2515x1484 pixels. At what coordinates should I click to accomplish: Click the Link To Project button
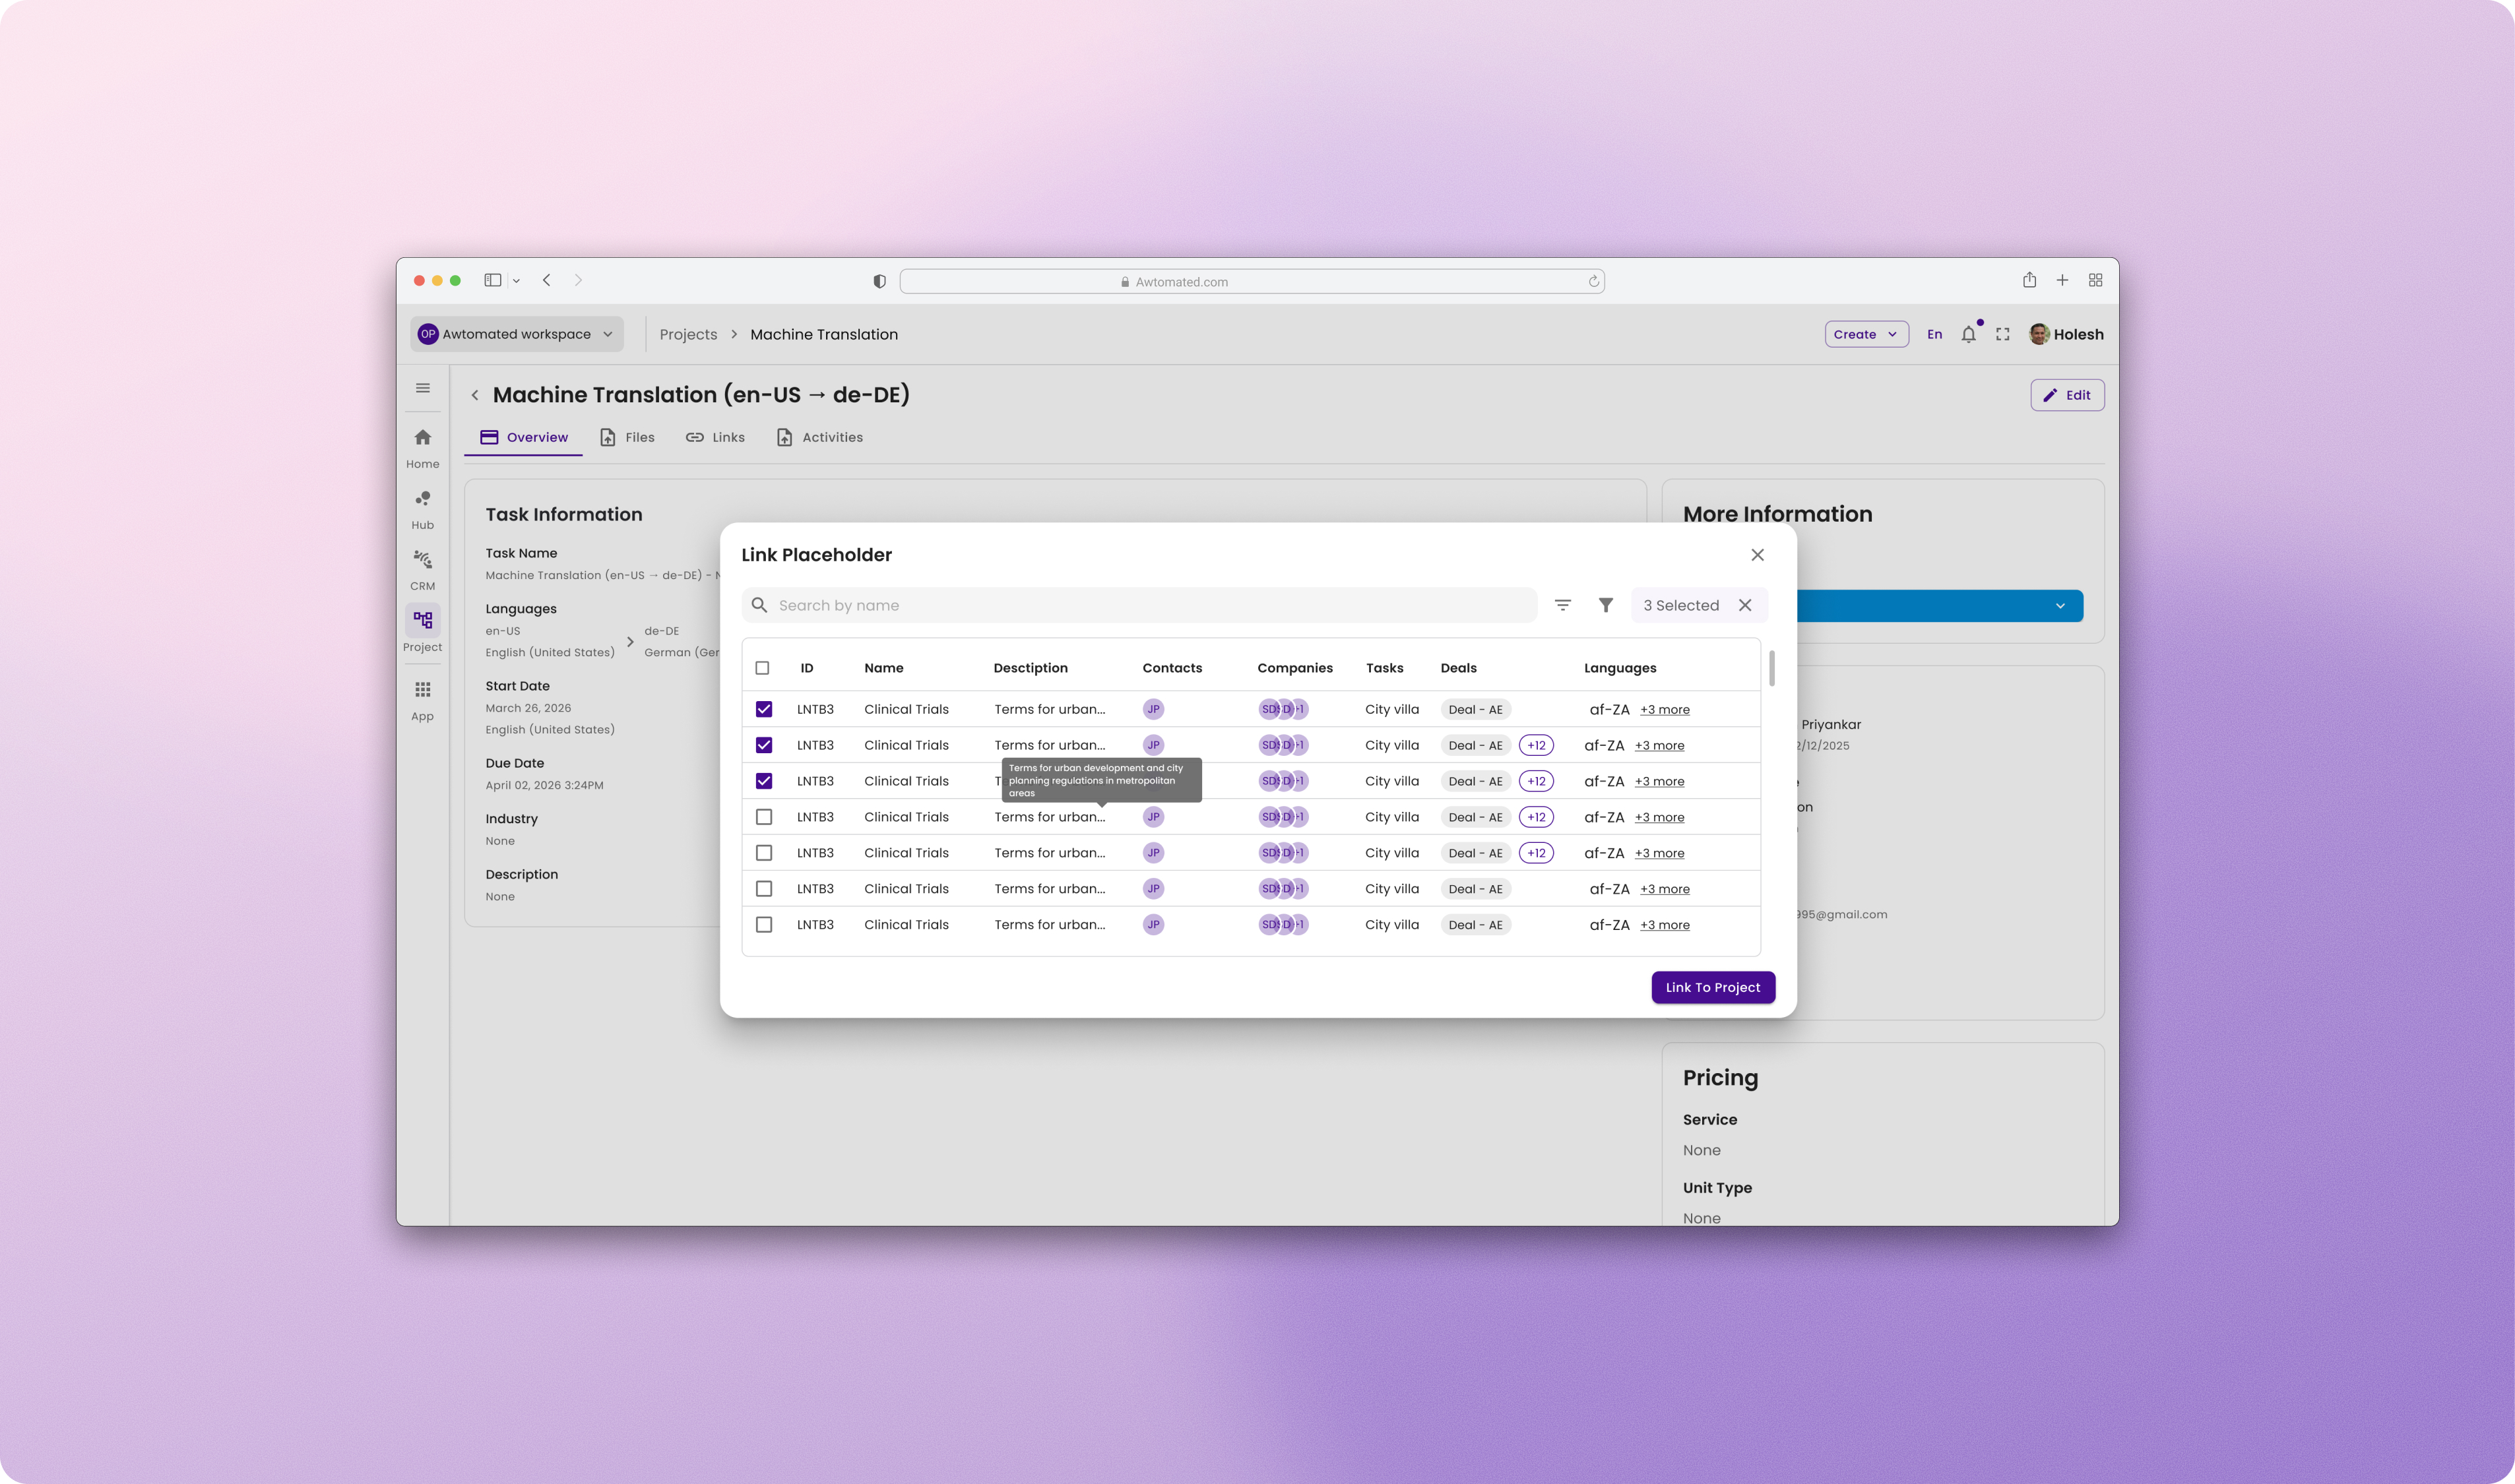(x=1713, y=987)
